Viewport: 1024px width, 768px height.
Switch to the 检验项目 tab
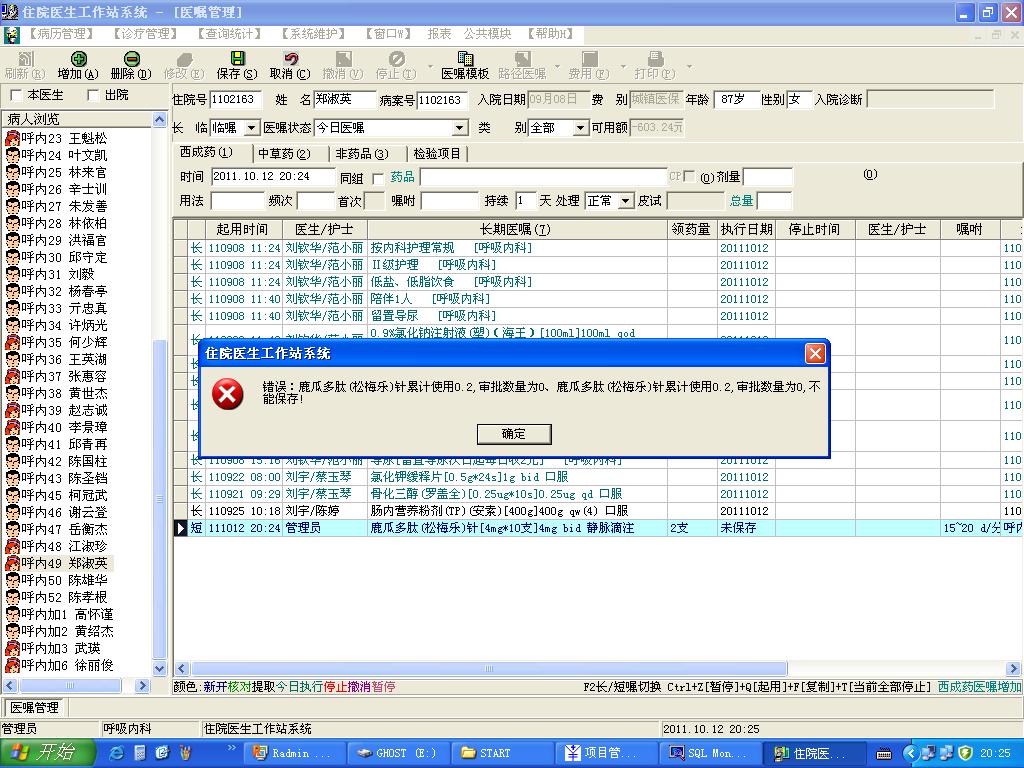(x=437, y=153)
